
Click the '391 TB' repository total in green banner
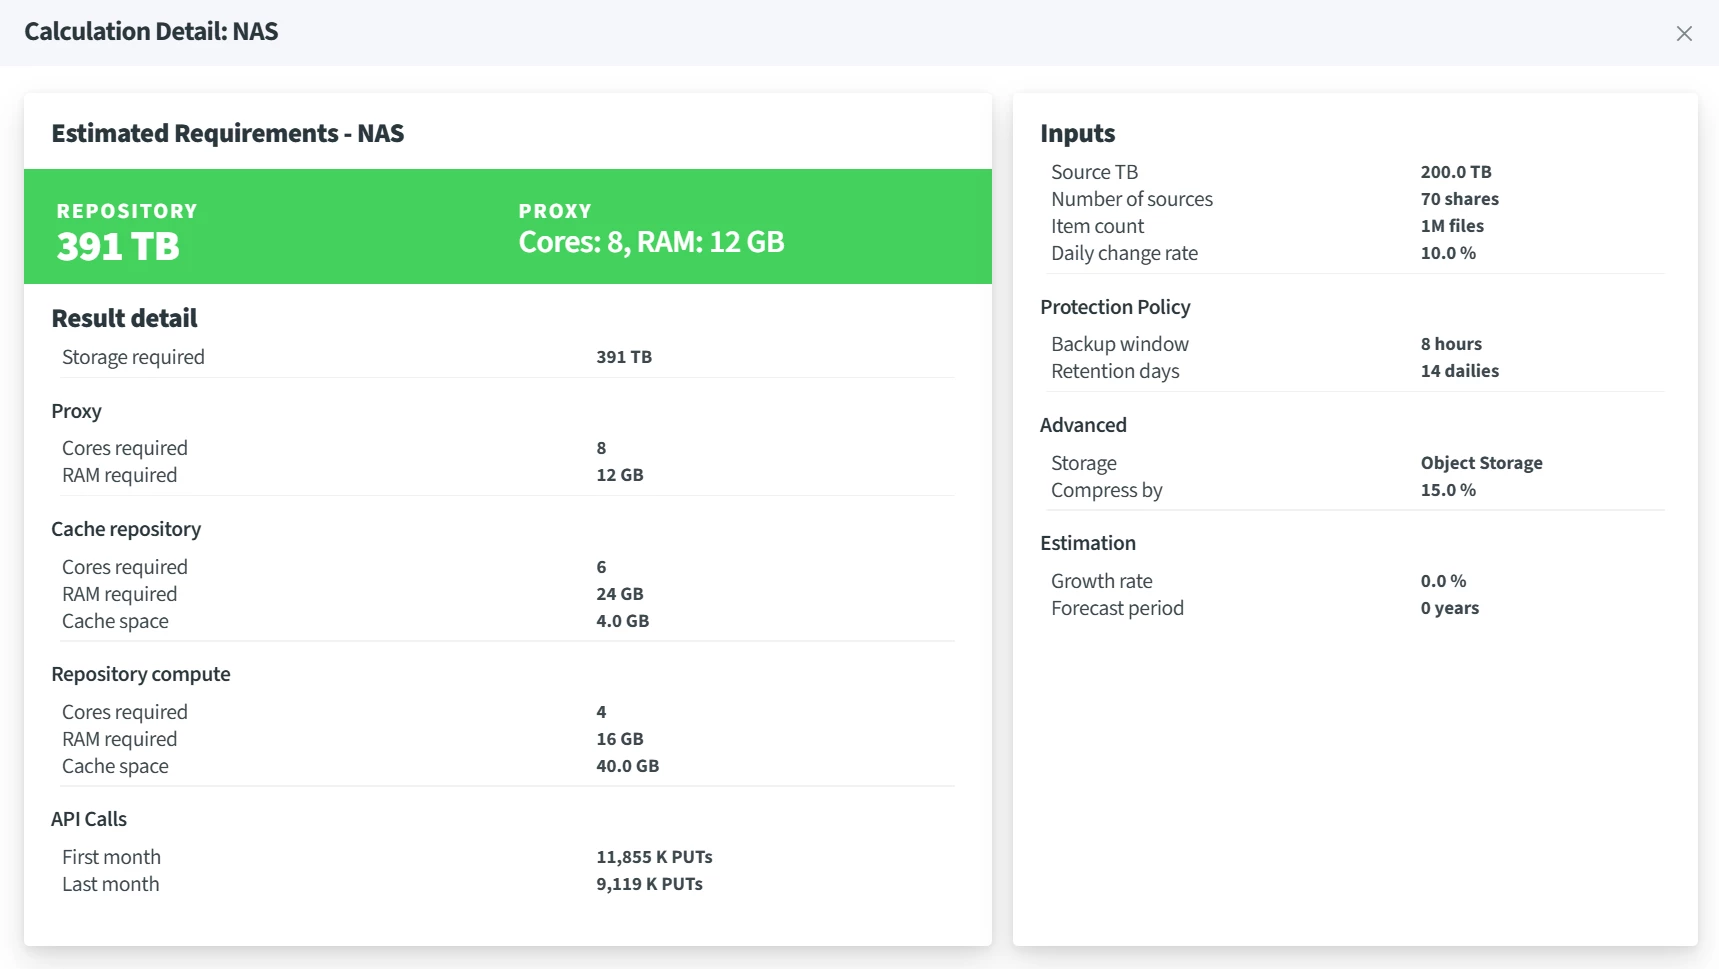pos(118,247)
